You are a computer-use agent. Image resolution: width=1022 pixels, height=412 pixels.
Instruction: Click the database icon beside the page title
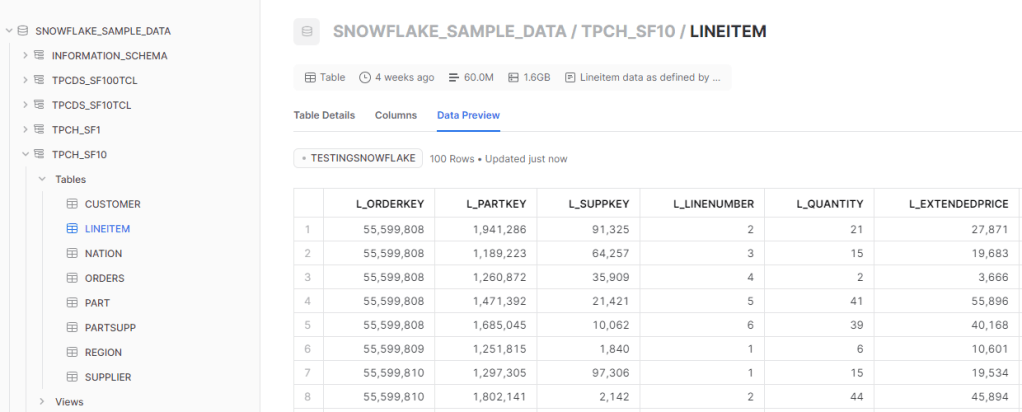(x=306, y=32)
